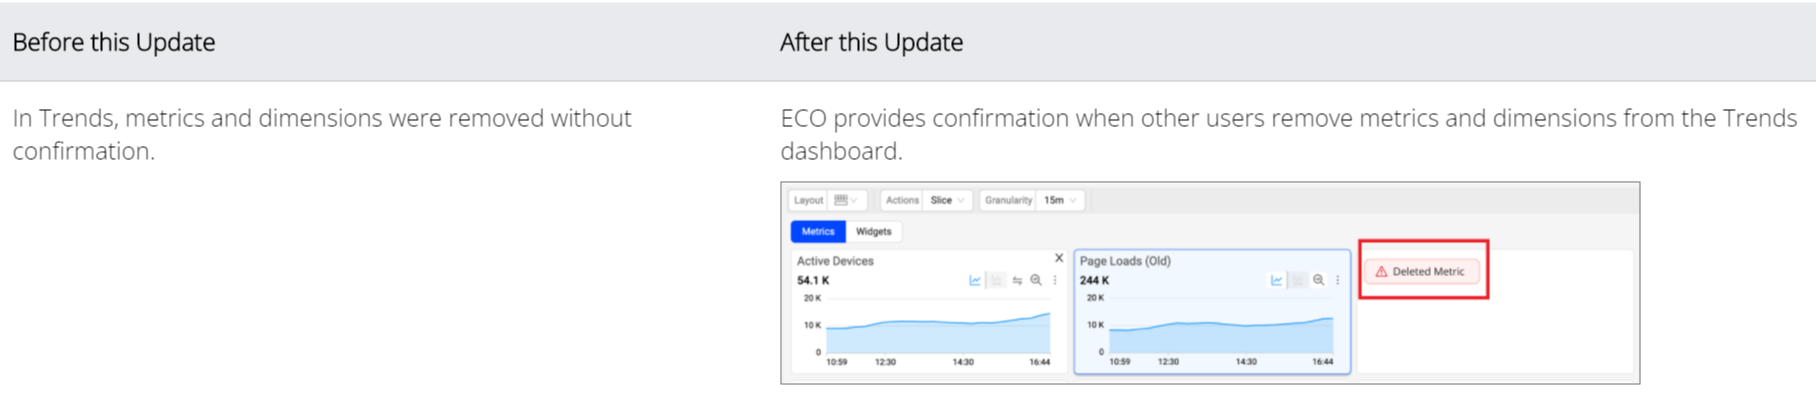Close the Active Devices metric card

(x=1059, y=258)
